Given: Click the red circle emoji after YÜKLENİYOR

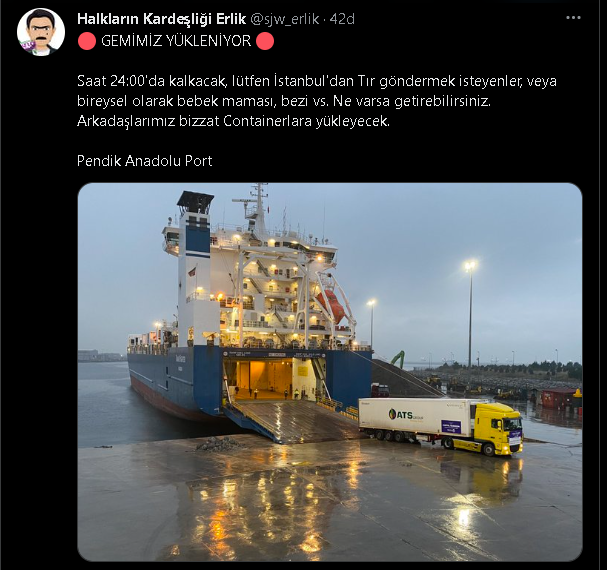Looking at the screenshot, I should (x=265, y=41).
